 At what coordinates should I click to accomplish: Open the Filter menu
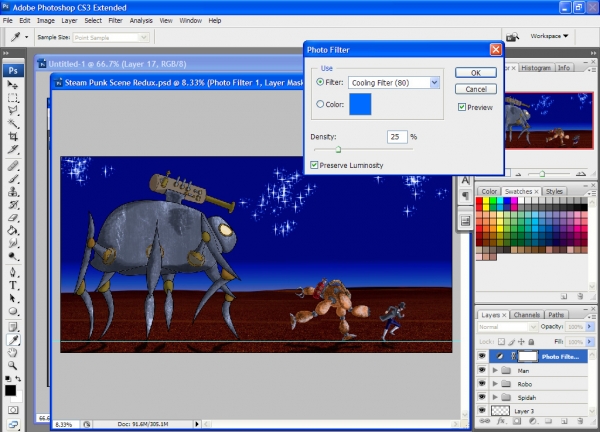coord(115,21)
